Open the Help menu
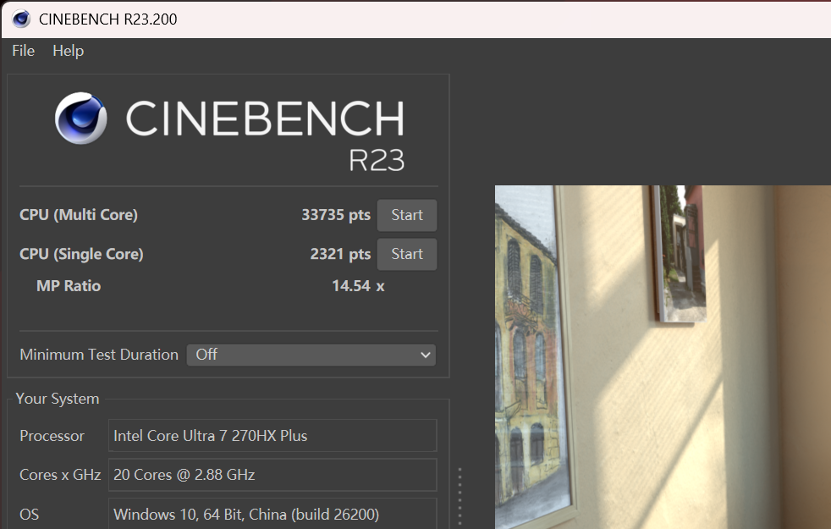The height and width of the screenshot is (530, 832). (68, 51)
